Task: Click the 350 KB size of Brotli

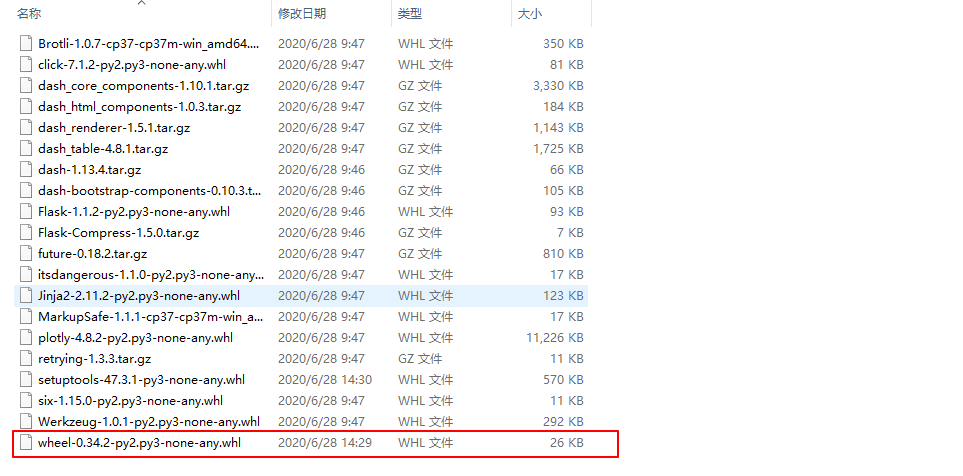Action: pos(563,44)
